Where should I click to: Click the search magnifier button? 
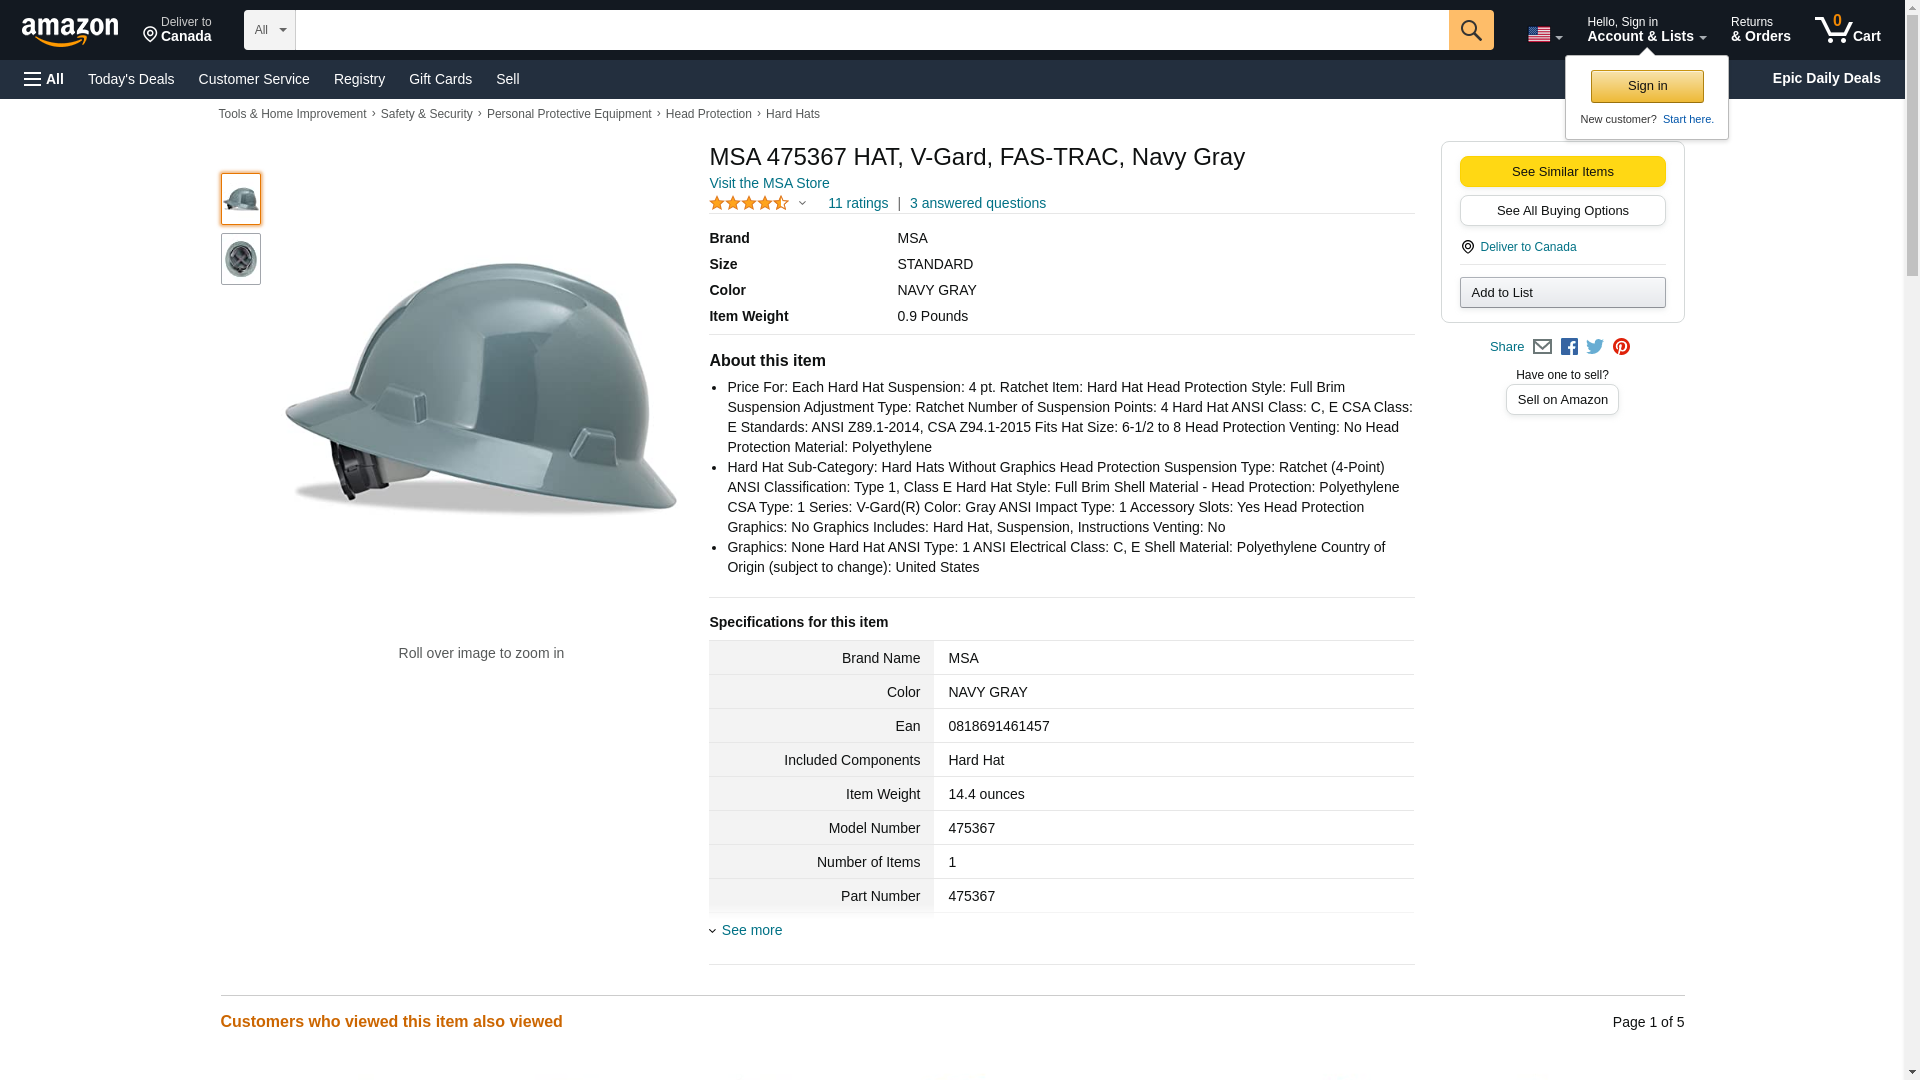(1470, 30)
